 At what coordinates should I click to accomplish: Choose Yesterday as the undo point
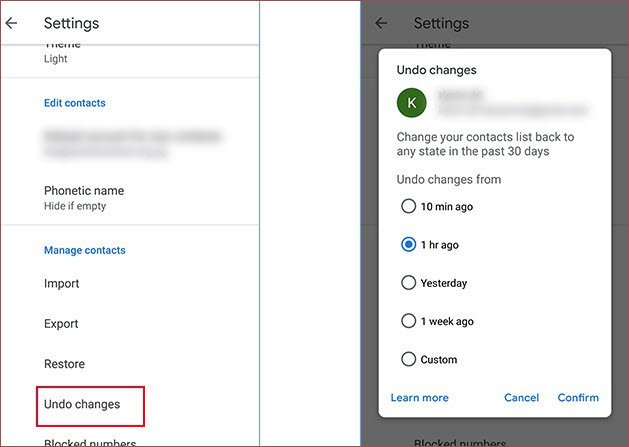coord(408,283)
